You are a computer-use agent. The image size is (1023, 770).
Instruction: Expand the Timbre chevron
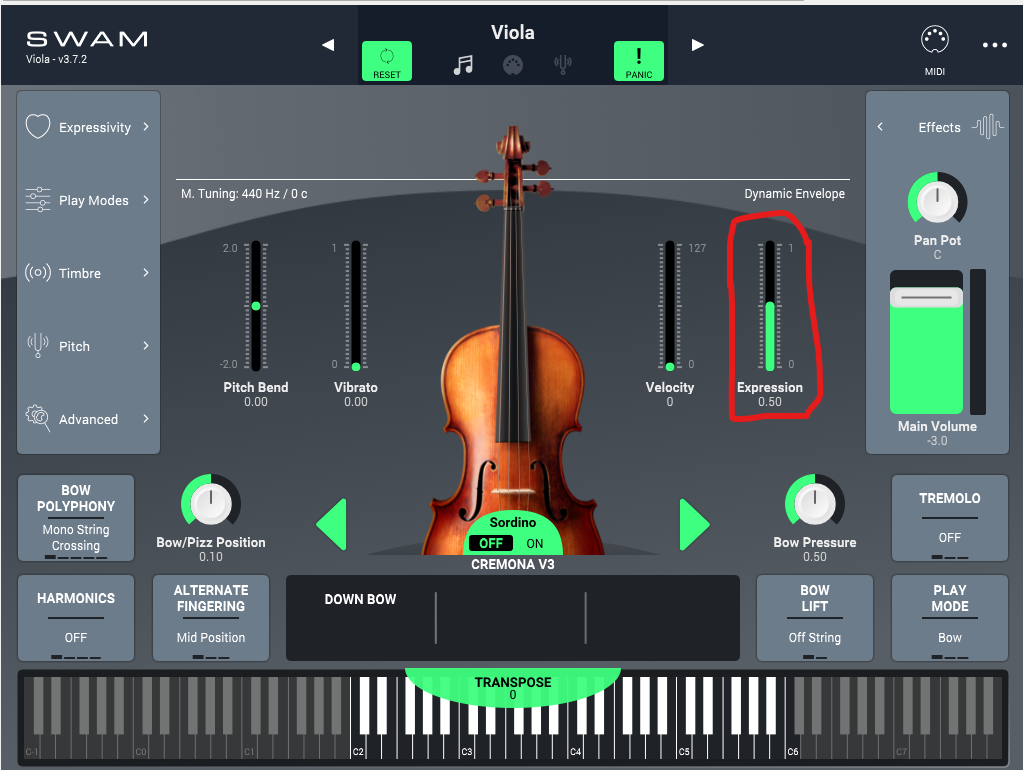(146, 273)
